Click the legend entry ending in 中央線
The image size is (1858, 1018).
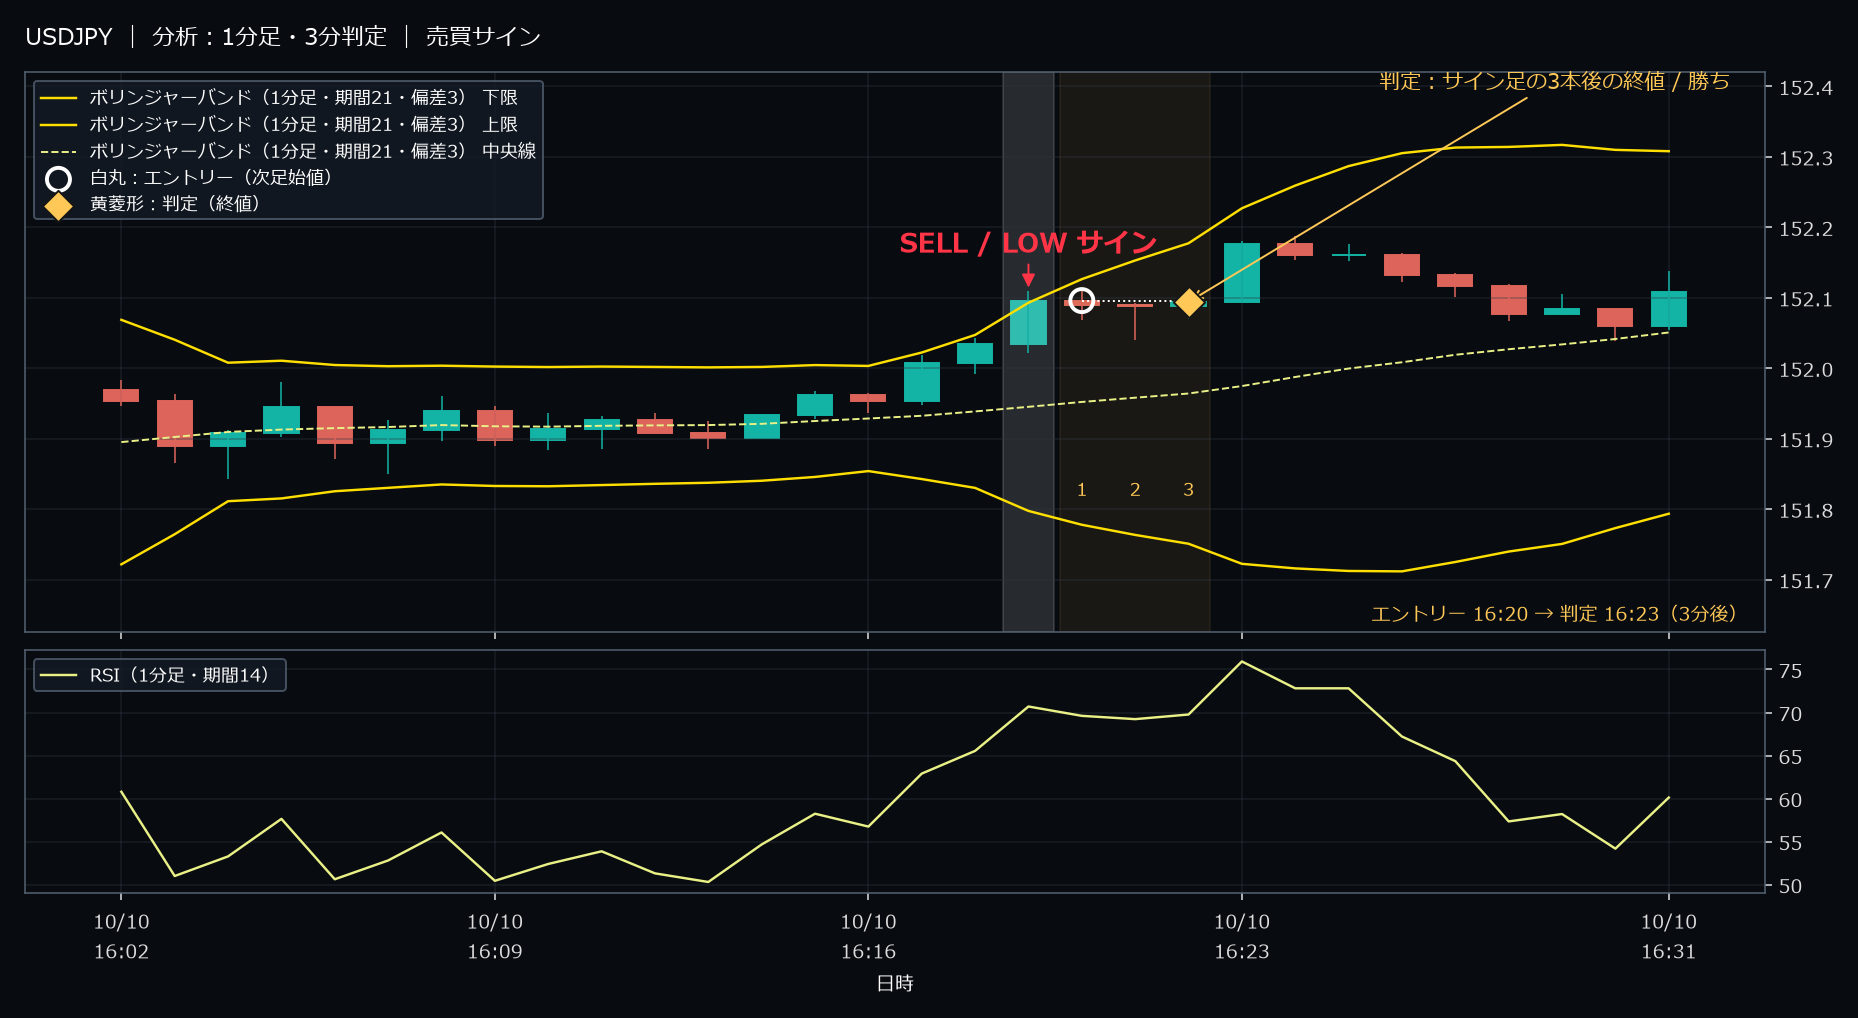click(x=288, y=151)
